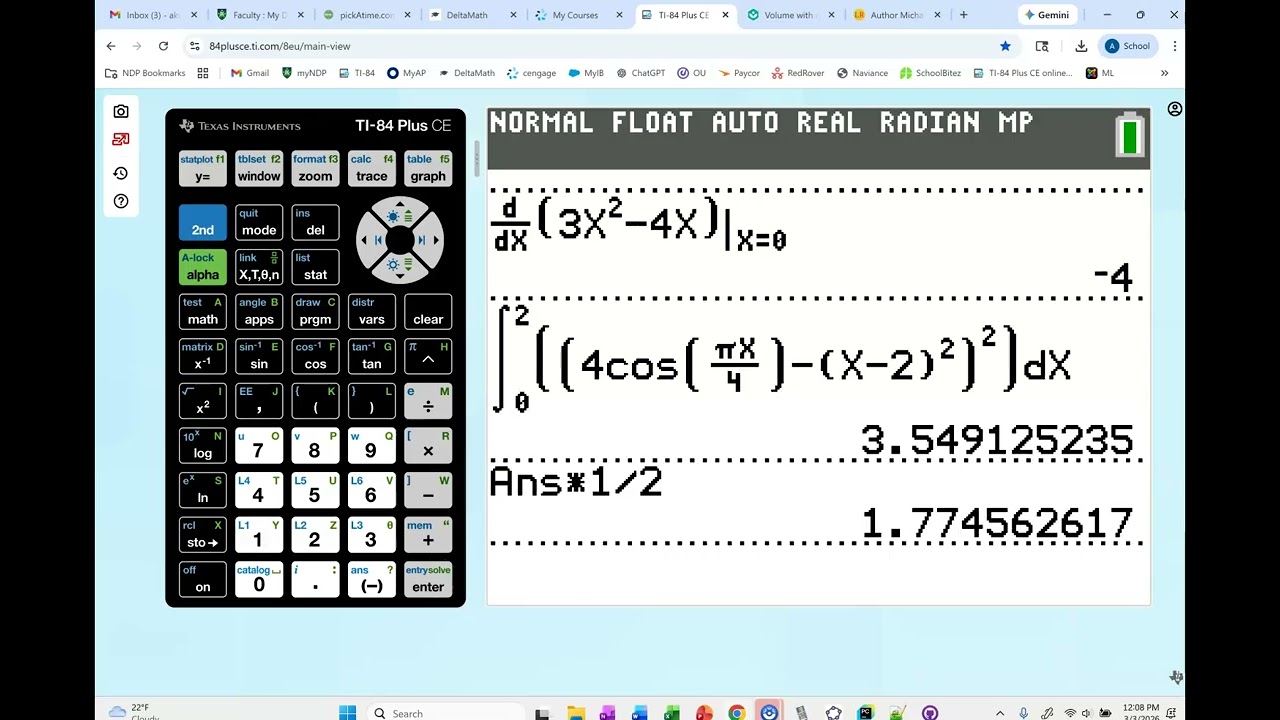Screen dimensions: 1280x720
Task: Click the X,T,θ,n variable key
Action: coord(259,267)
